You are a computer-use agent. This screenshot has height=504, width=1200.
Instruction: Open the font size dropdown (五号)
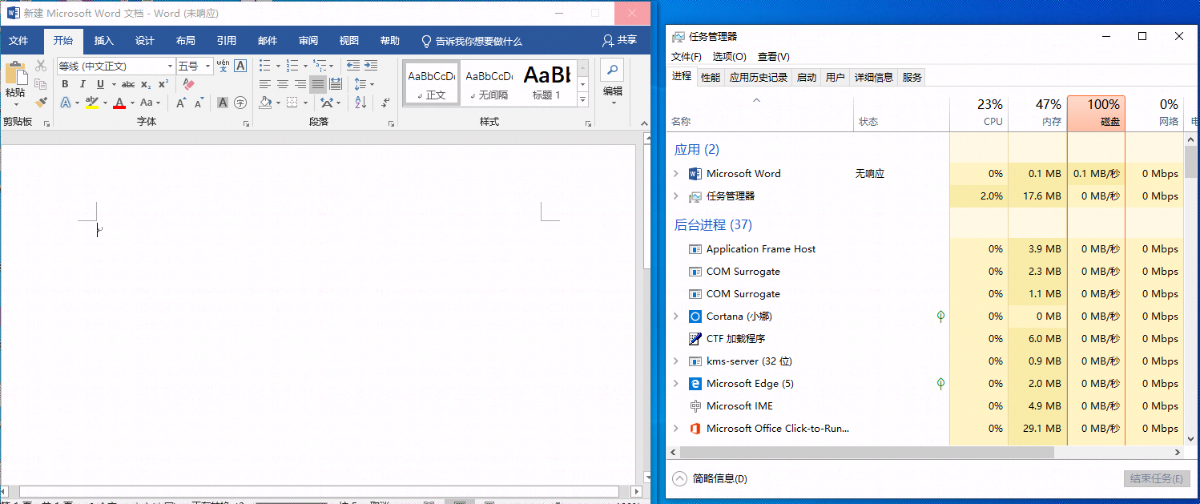(207, 66)
